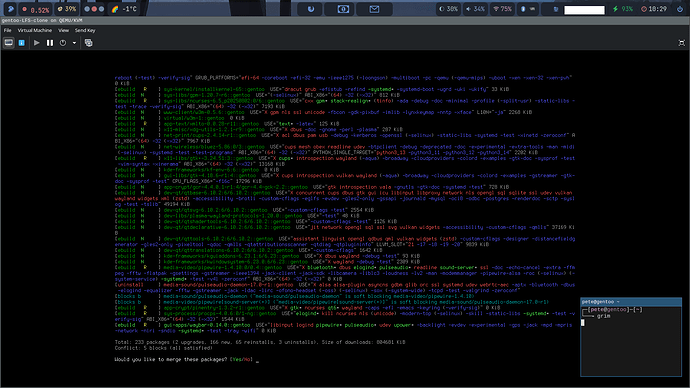Show the graphical console view
The width and height of the screenshot is (690, 388).
8,43
